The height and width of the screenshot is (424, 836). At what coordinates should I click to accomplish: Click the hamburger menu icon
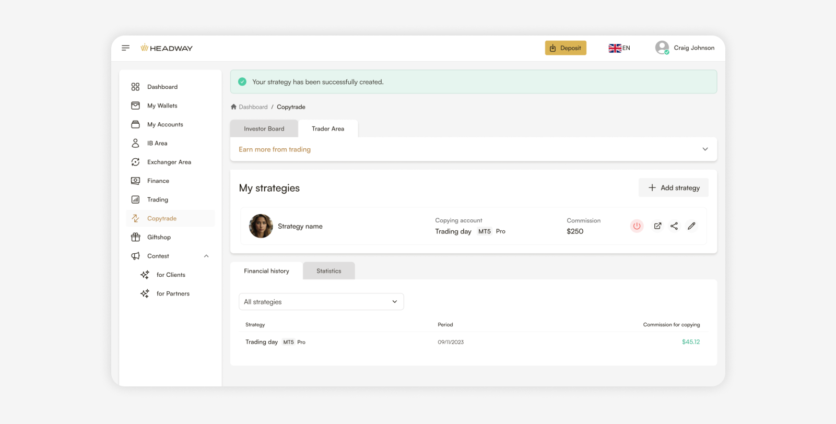(x=126, y=48)
